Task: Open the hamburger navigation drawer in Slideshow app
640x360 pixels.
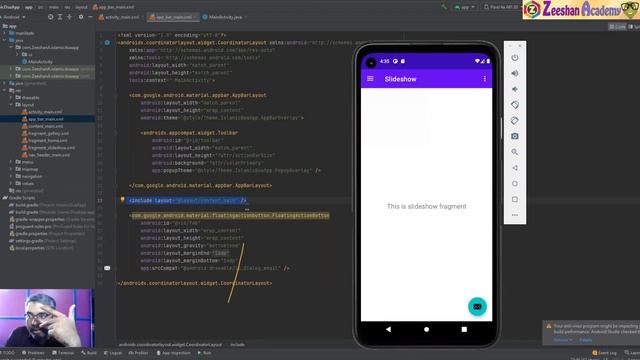Action: [370, 78]
